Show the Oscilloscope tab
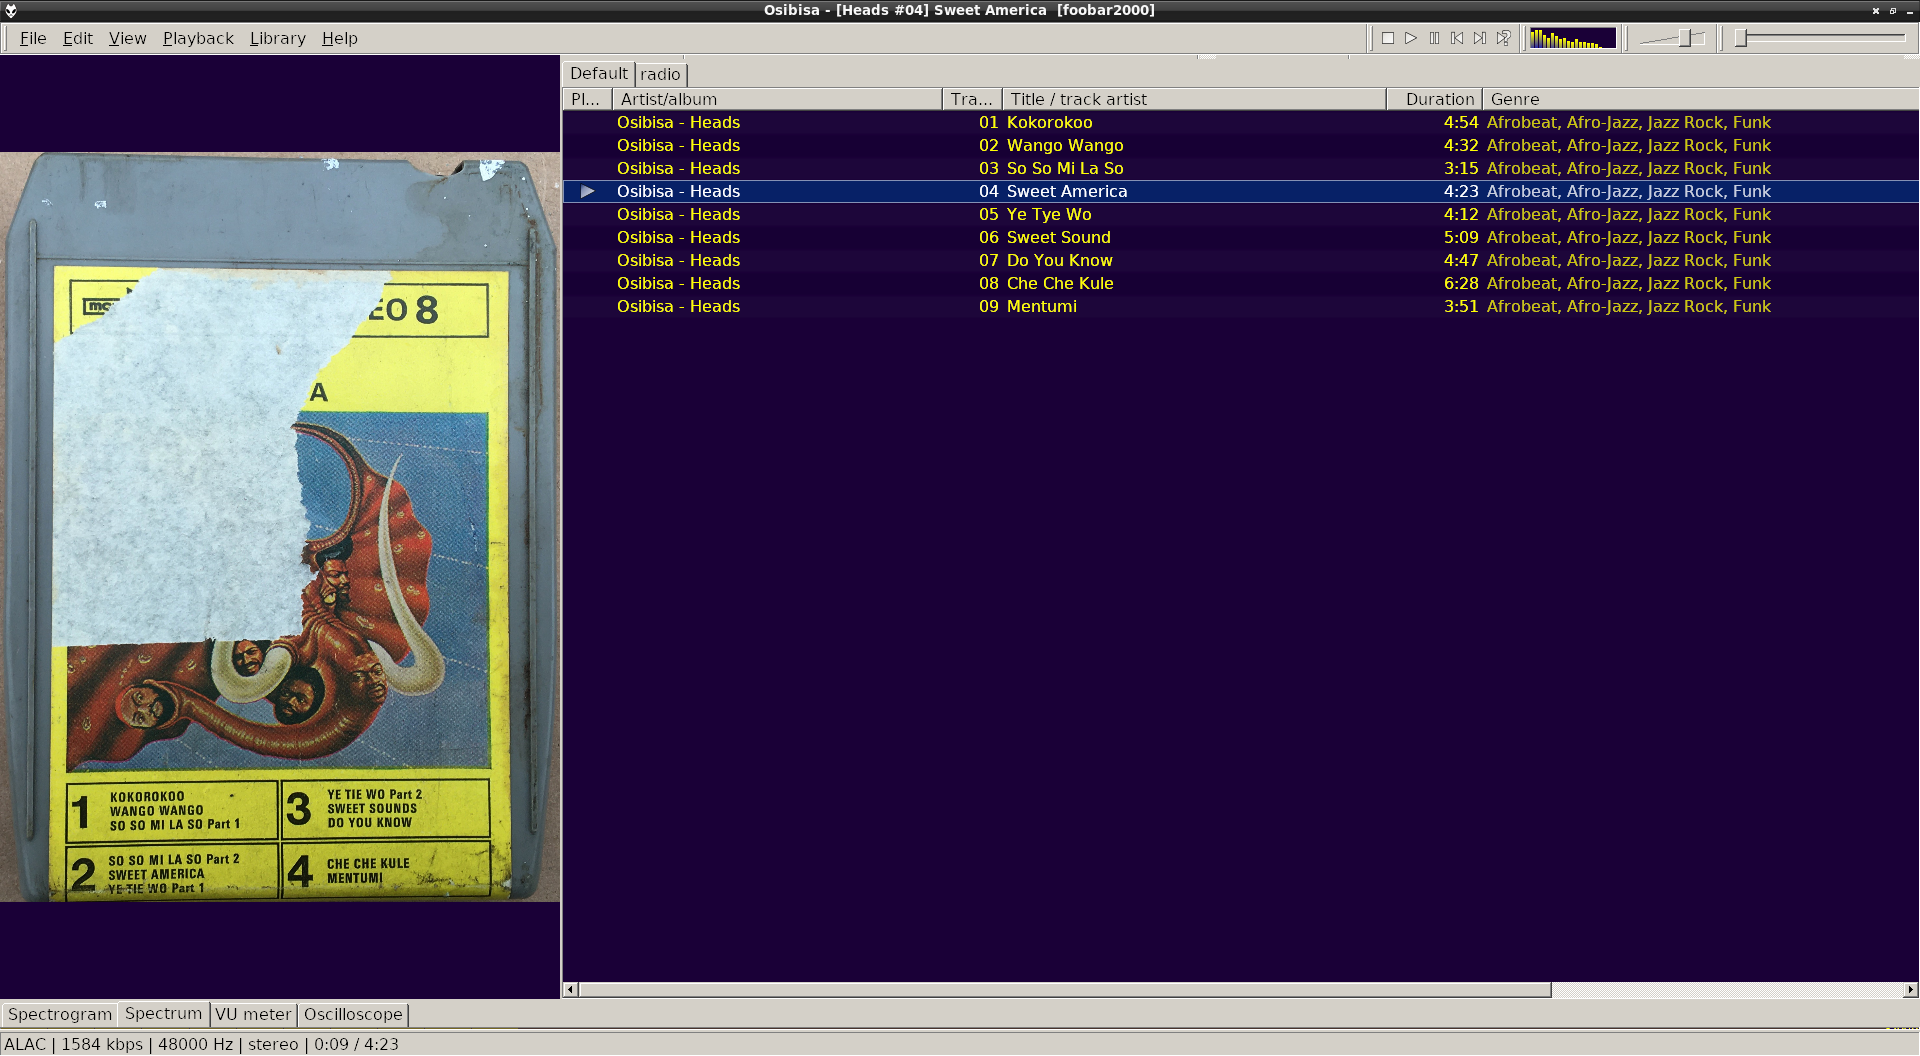Viewport: 1920px width, 1056px height. tap(353, 1014)
